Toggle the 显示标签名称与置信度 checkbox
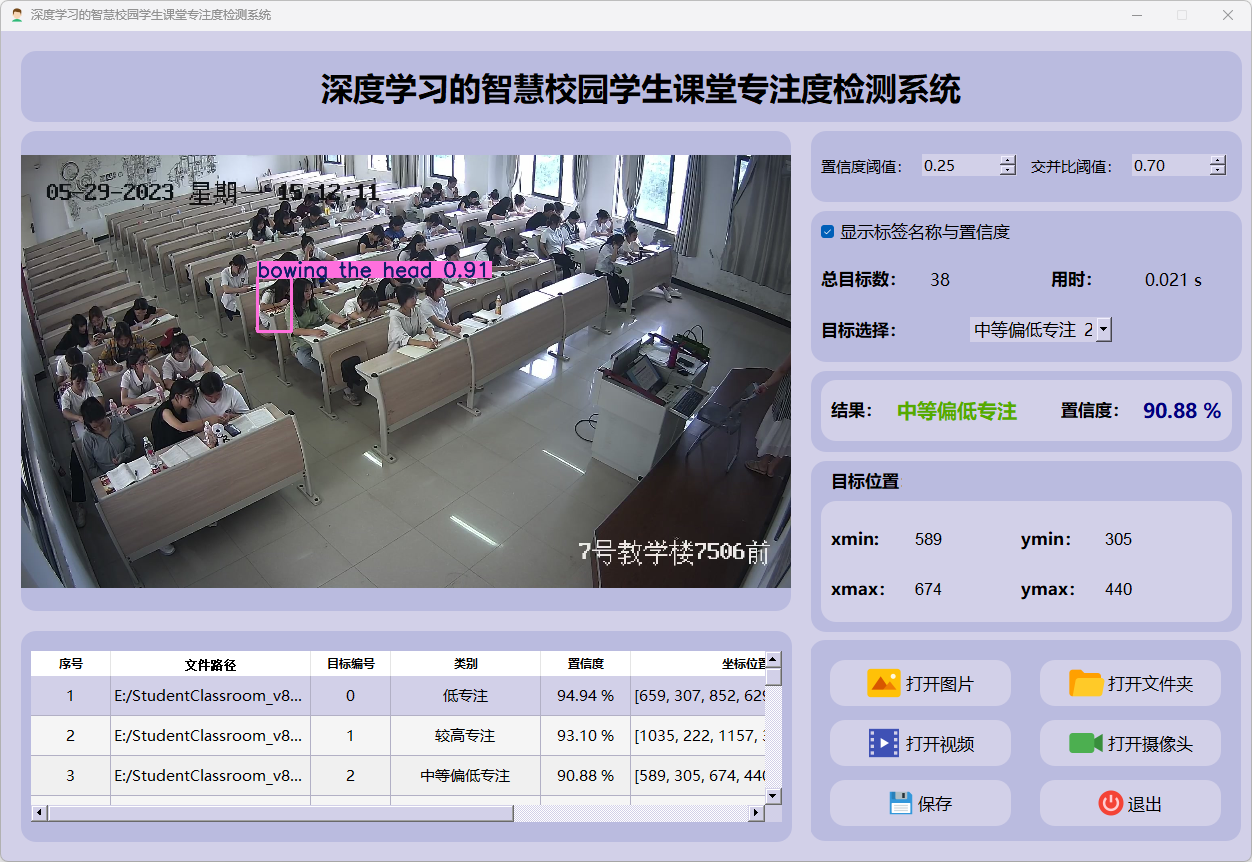The height and width of the screenshot is (862, 1252). pyautogui.click(x=827, y=232)
